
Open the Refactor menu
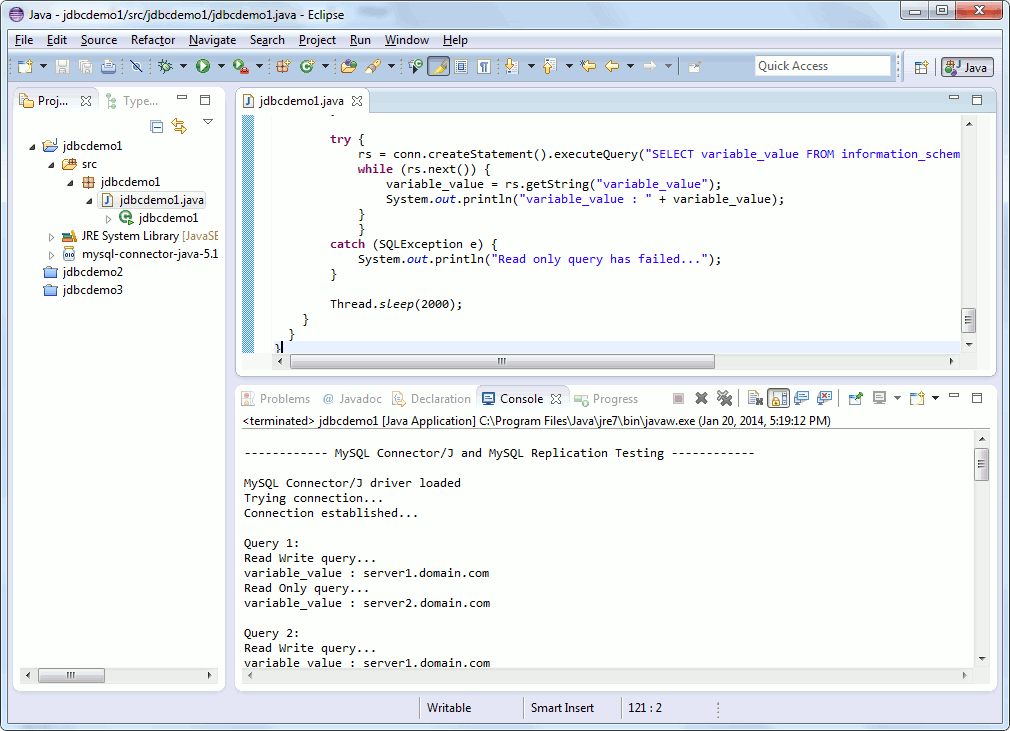click(153, 40)
